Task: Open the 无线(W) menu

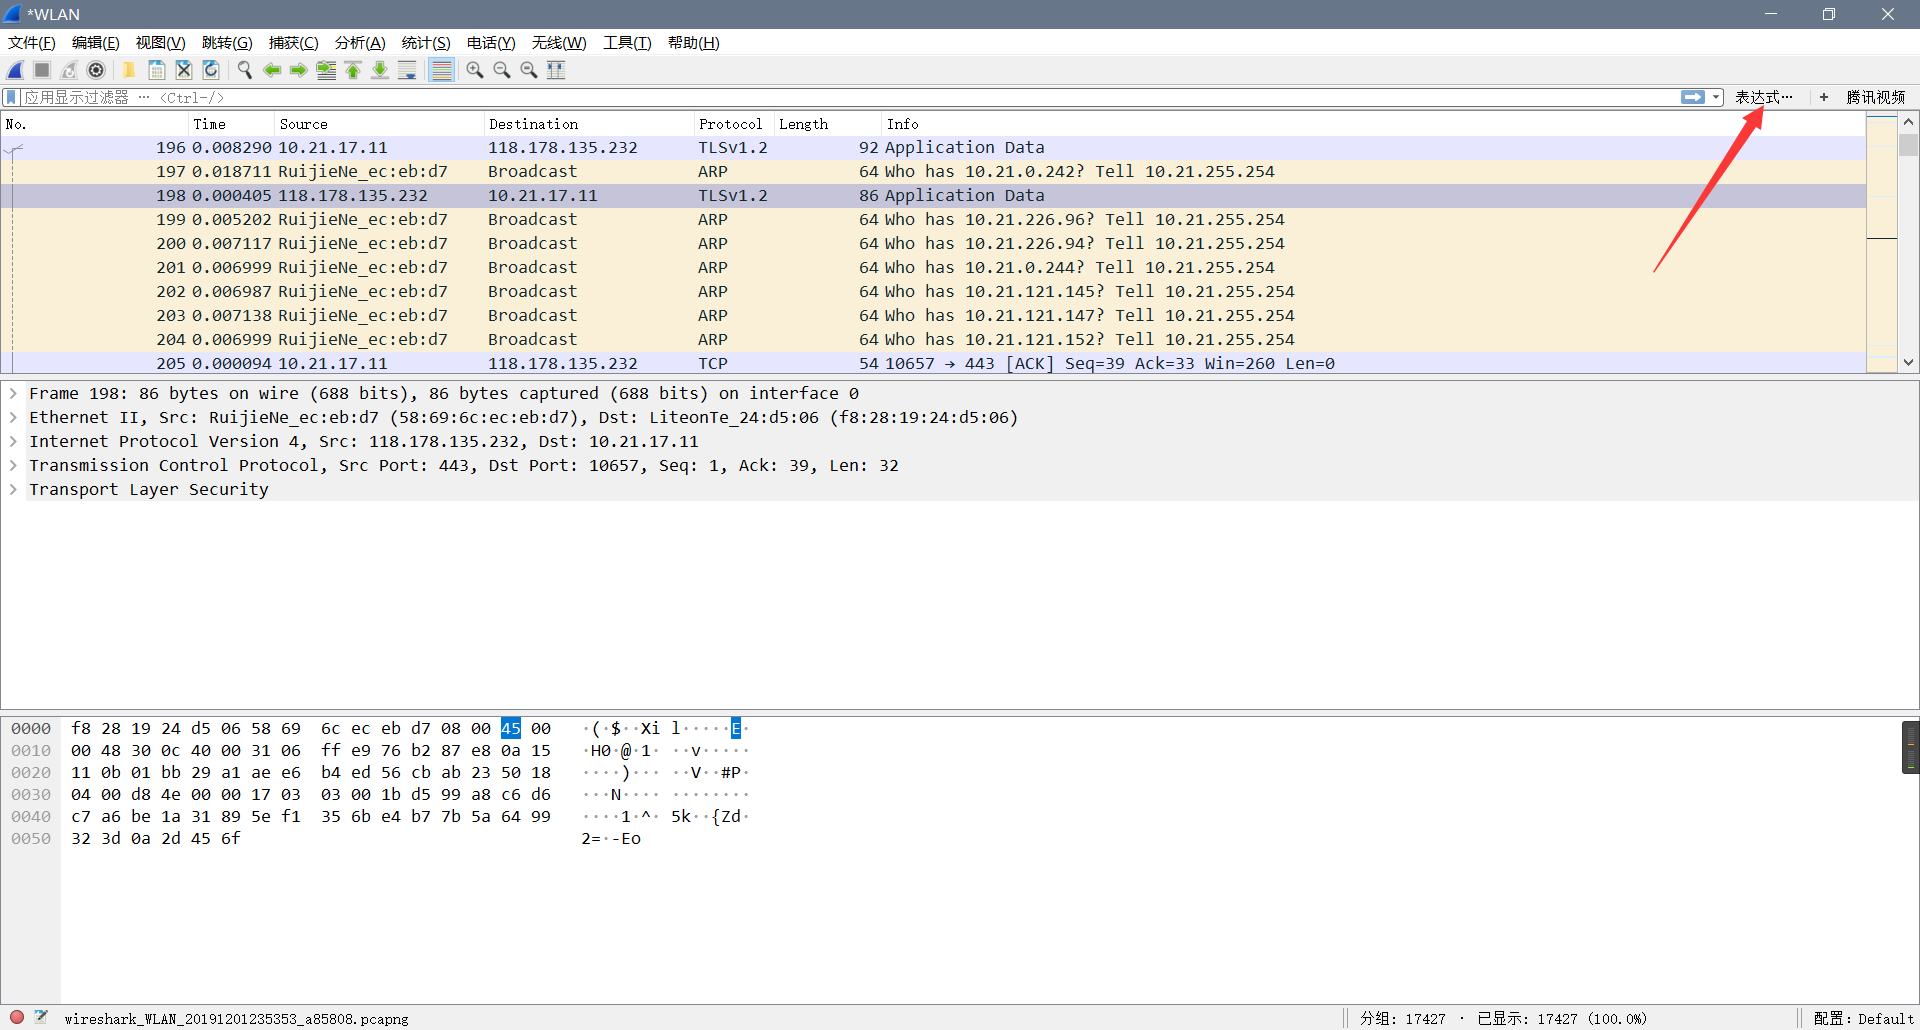Action: click(559, 43)
